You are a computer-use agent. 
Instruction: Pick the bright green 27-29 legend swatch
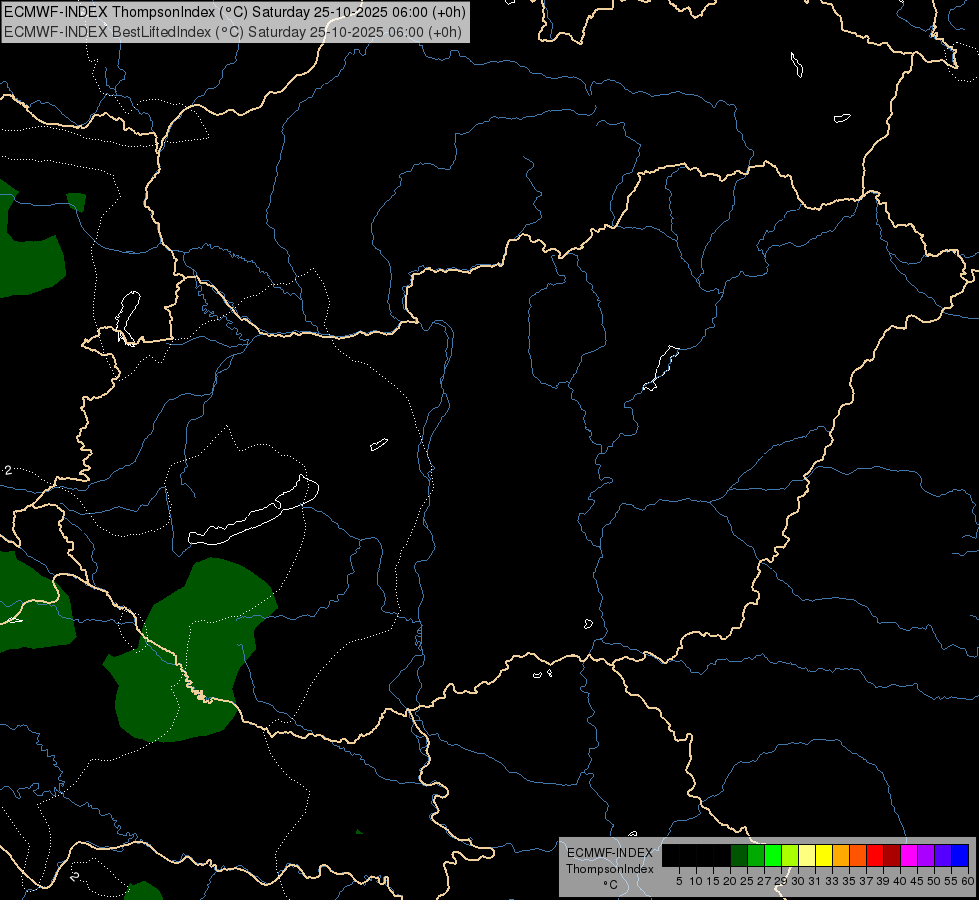click(773, 855)
